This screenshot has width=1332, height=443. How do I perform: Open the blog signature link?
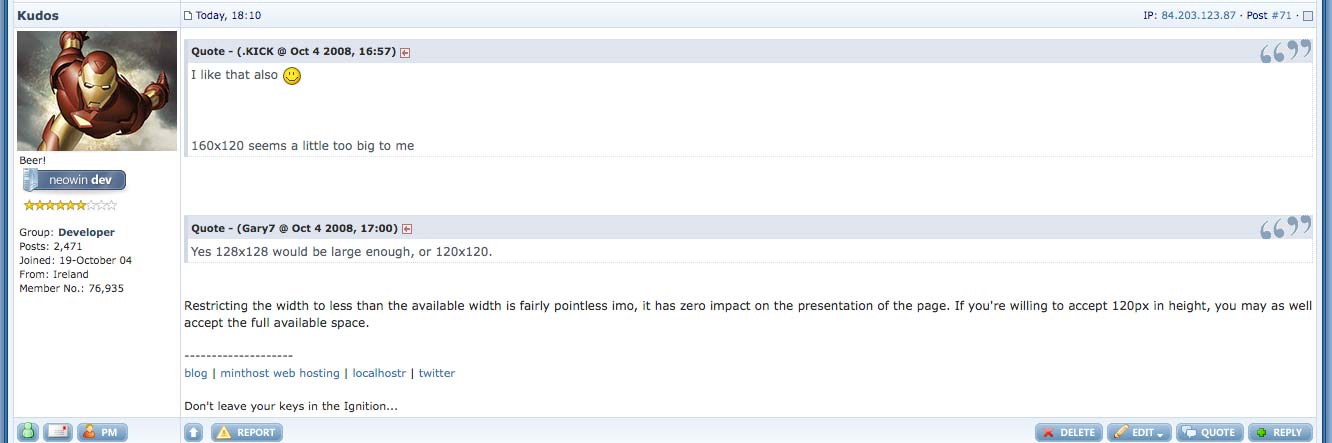(x=196, y=373)
